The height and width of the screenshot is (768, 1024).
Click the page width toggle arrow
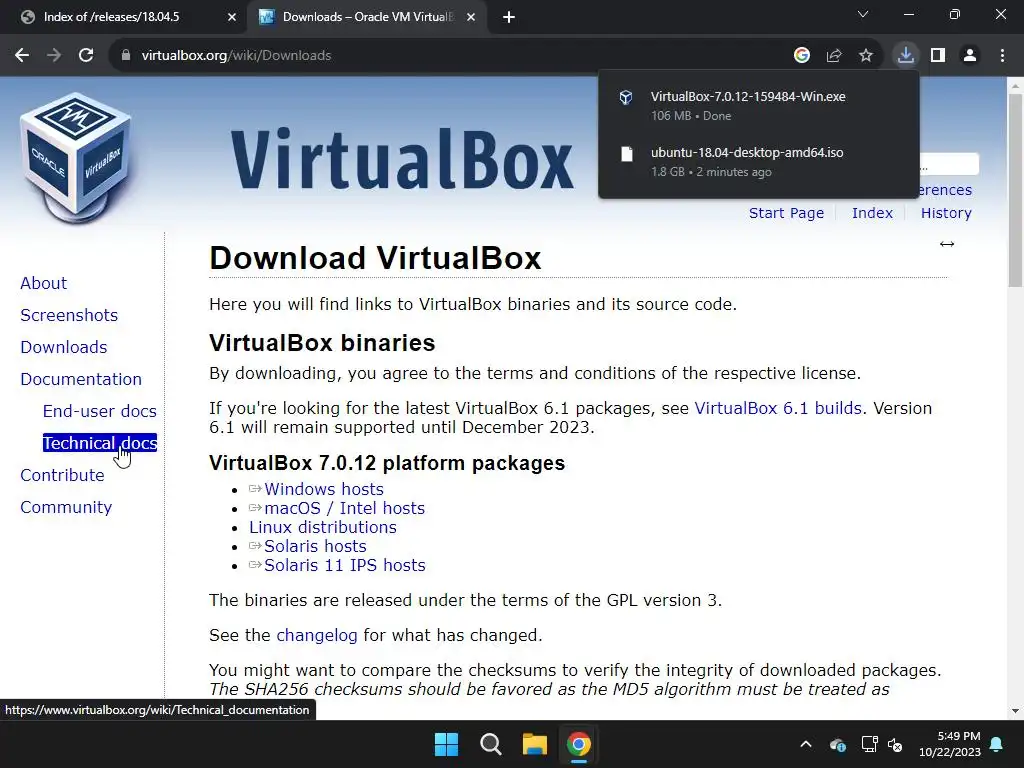click(x=947, y=244)
